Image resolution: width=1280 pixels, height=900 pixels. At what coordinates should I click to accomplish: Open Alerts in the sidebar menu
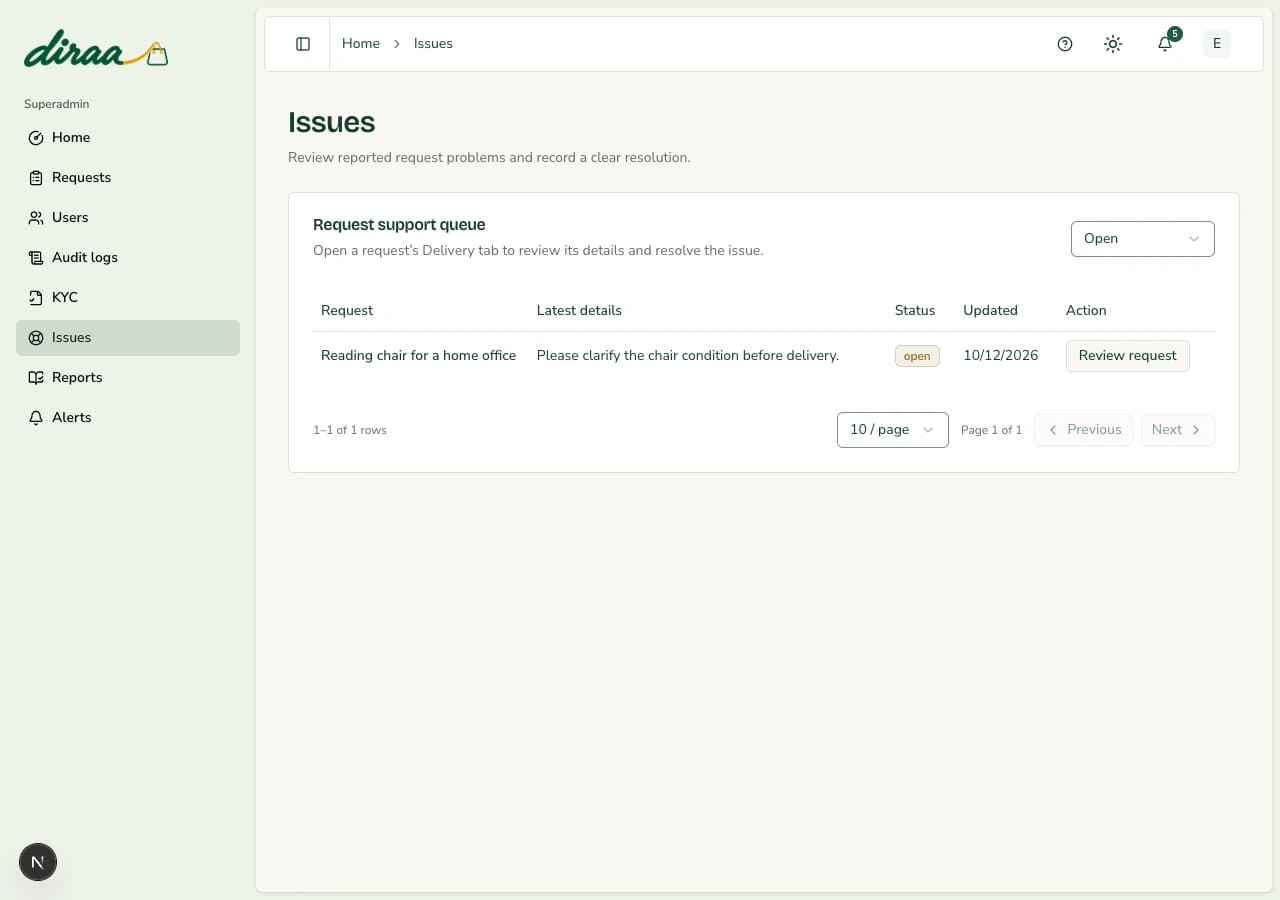pyautogui.click(x=128, y=418)
